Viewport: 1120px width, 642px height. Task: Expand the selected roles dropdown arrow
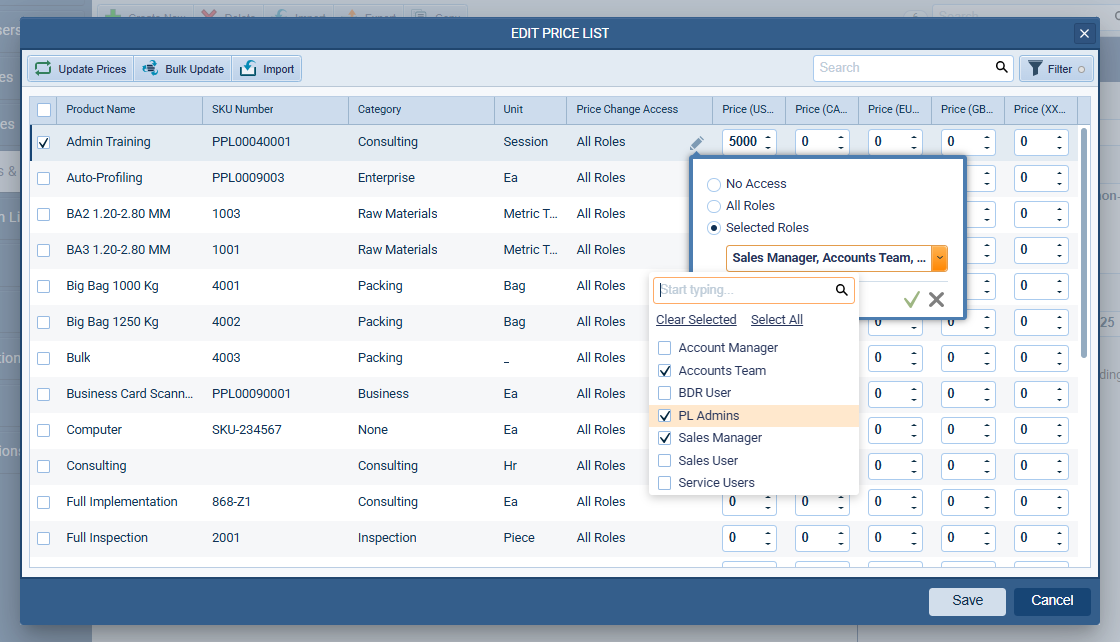(x=939, y=258)
